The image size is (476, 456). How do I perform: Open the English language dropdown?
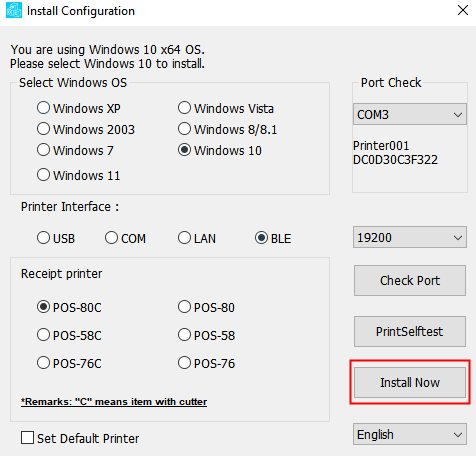410,434
